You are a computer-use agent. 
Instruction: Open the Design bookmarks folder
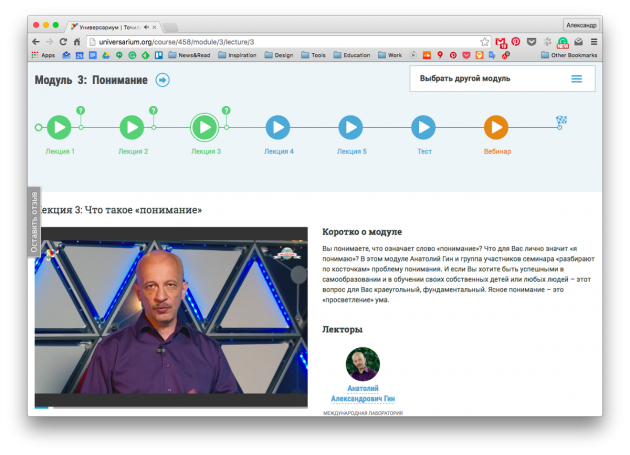278,55
